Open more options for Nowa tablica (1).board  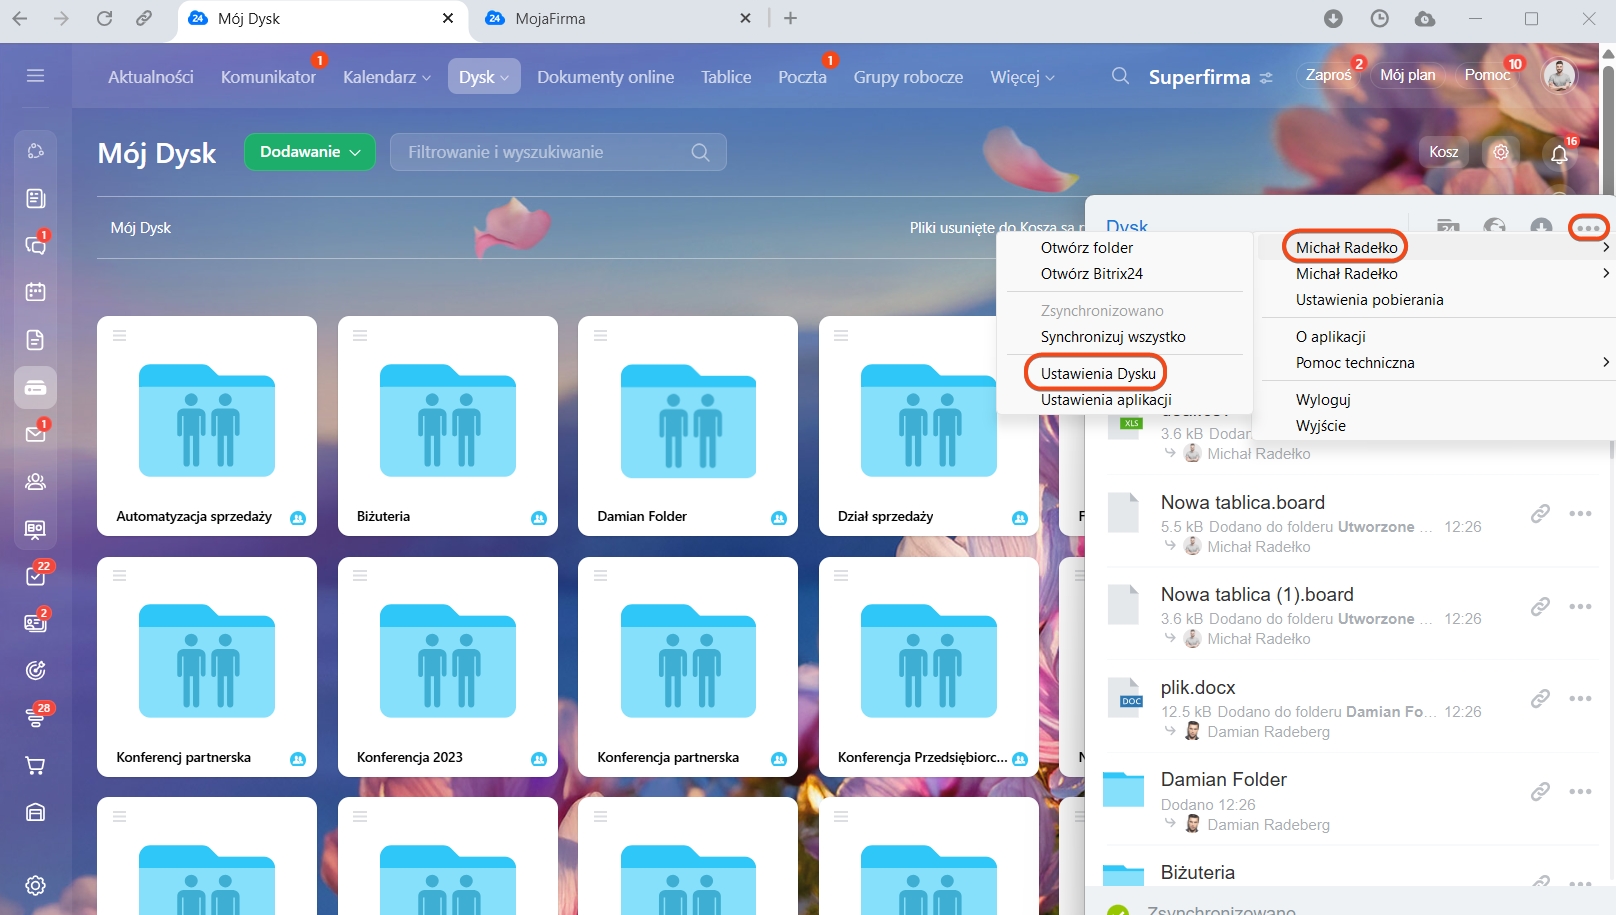click(x=1580, y=606)
